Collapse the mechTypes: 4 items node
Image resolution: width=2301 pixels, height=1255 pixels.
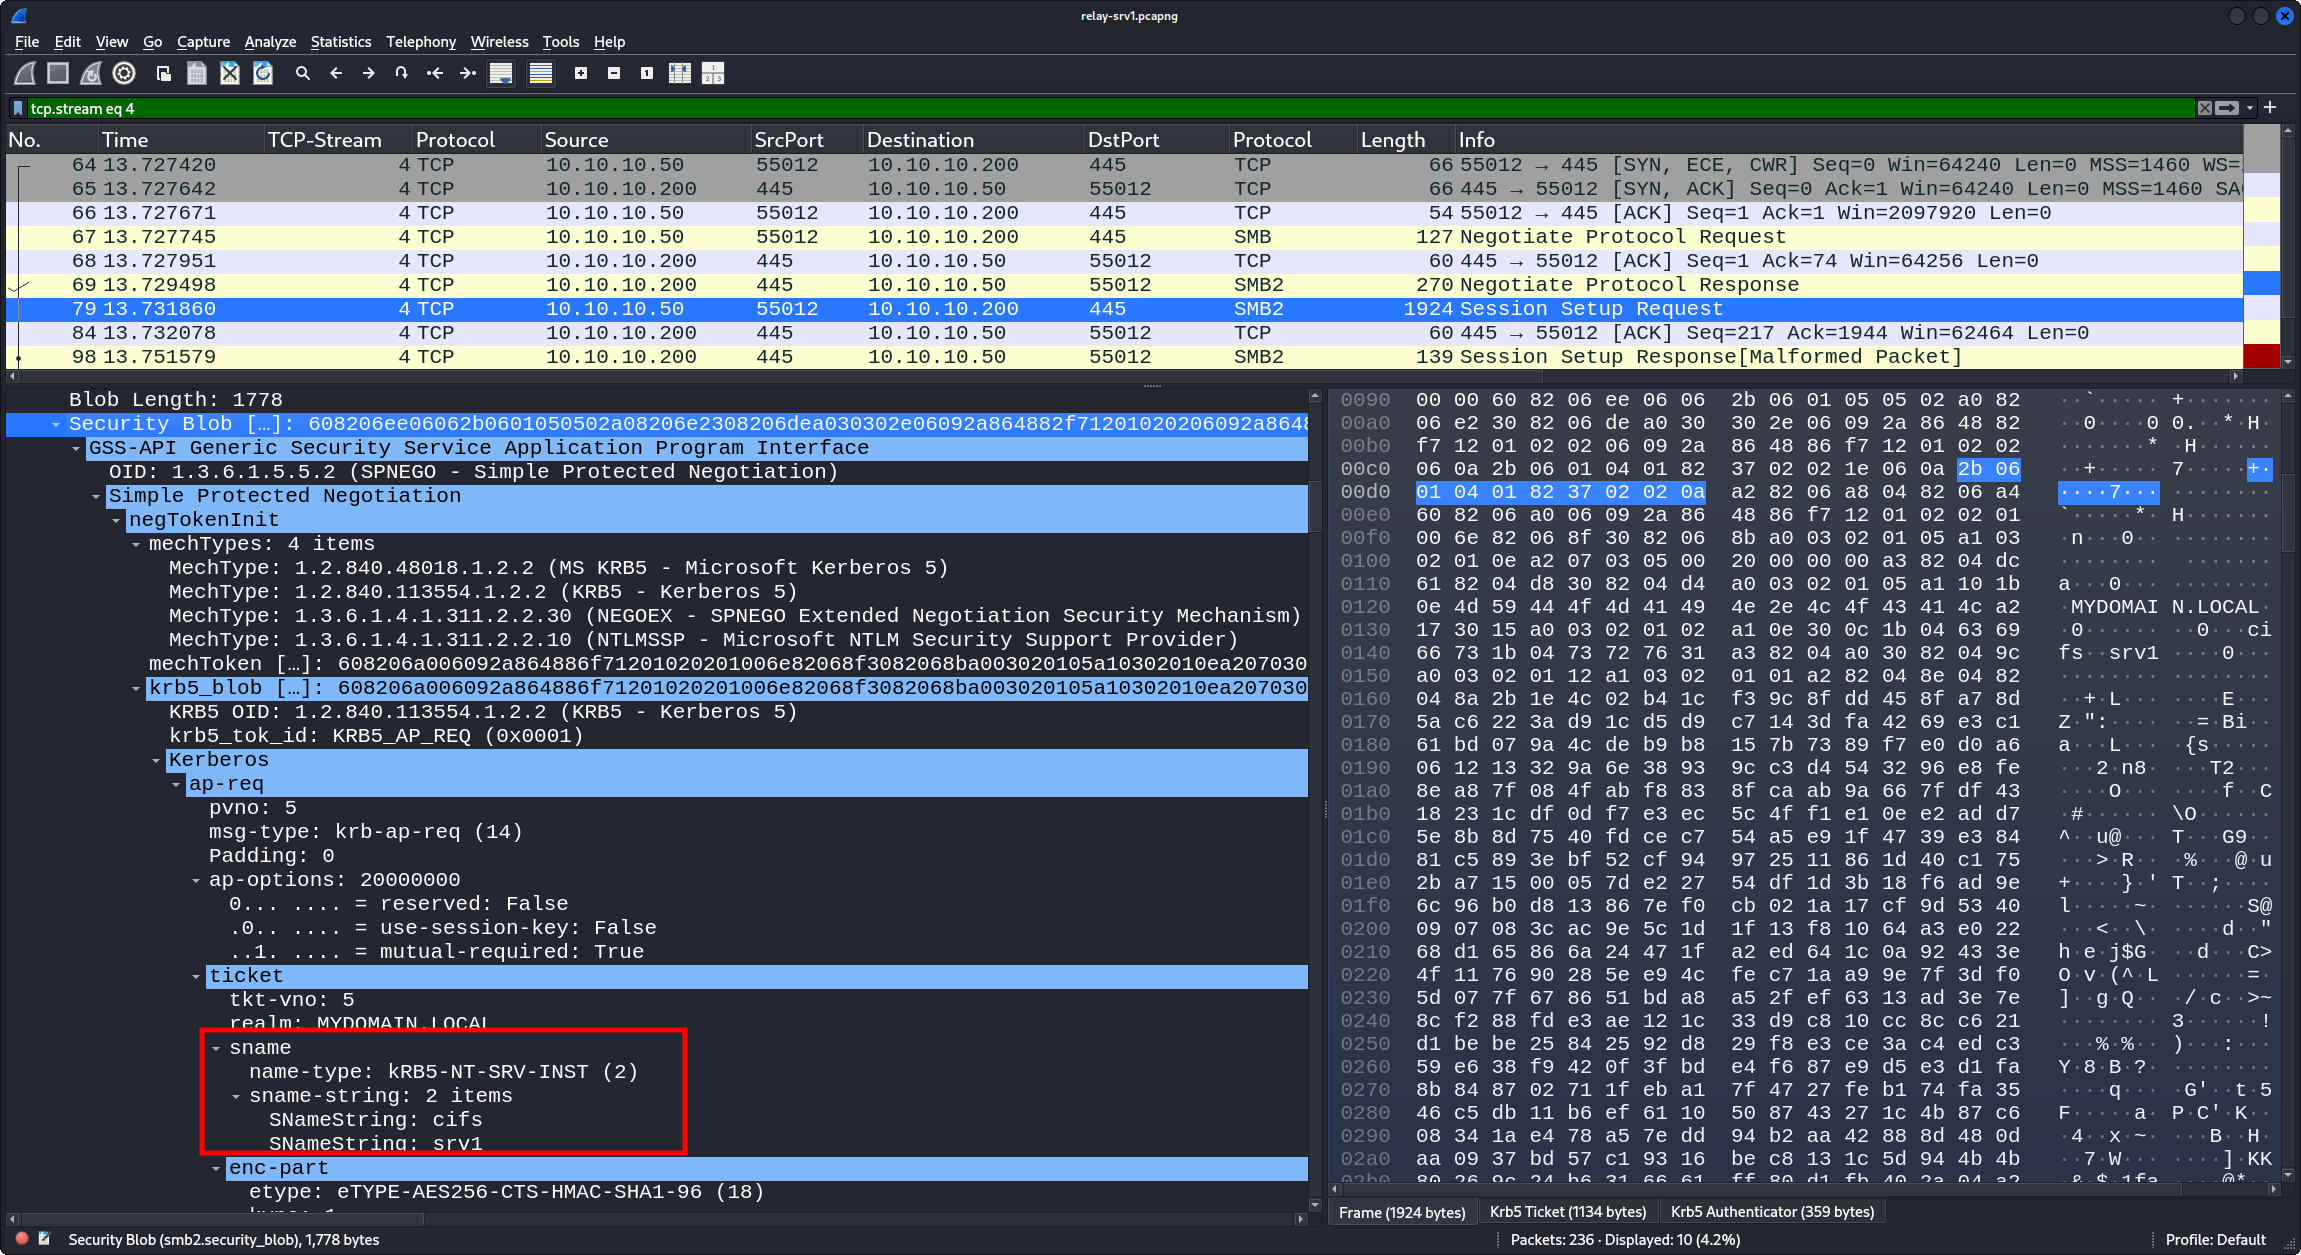pos(136,544)
